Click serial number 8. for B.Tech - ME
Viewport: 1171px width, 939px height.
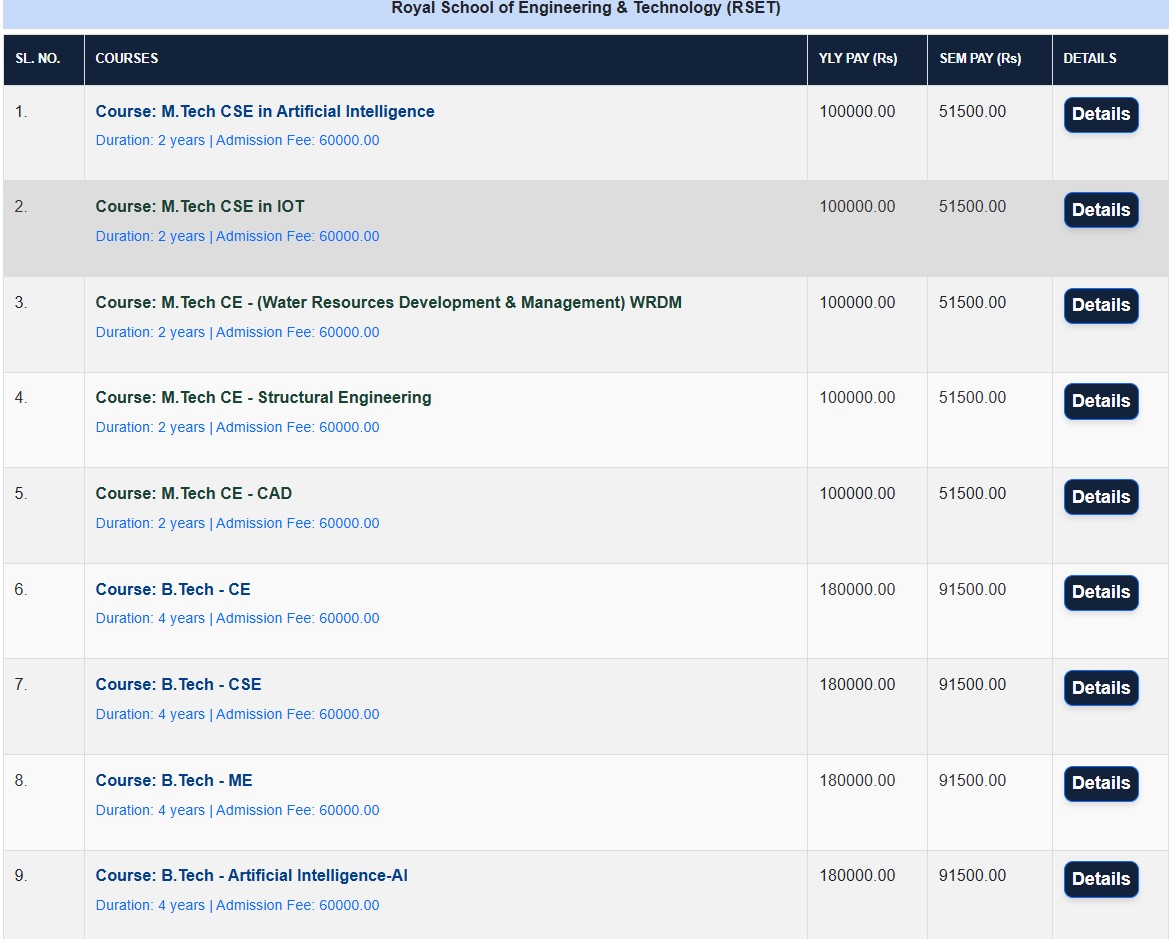click(x=21, y=781)
